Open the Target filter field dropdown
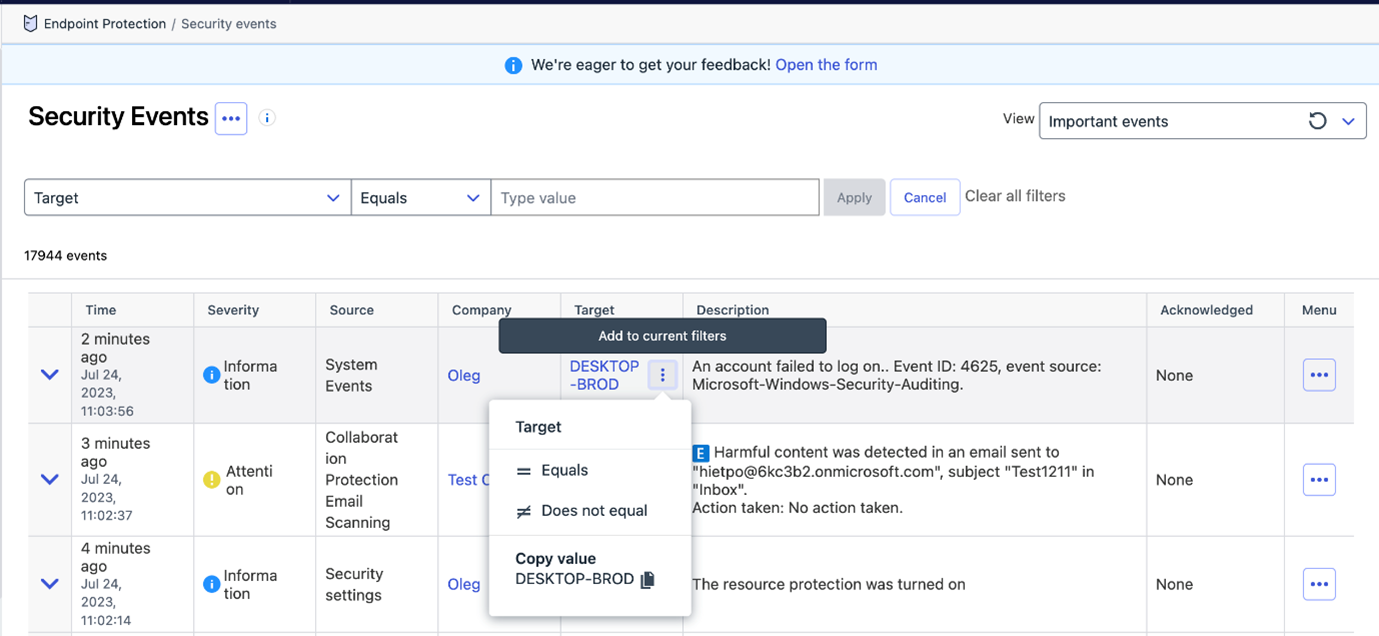 (x=188, y=198)
